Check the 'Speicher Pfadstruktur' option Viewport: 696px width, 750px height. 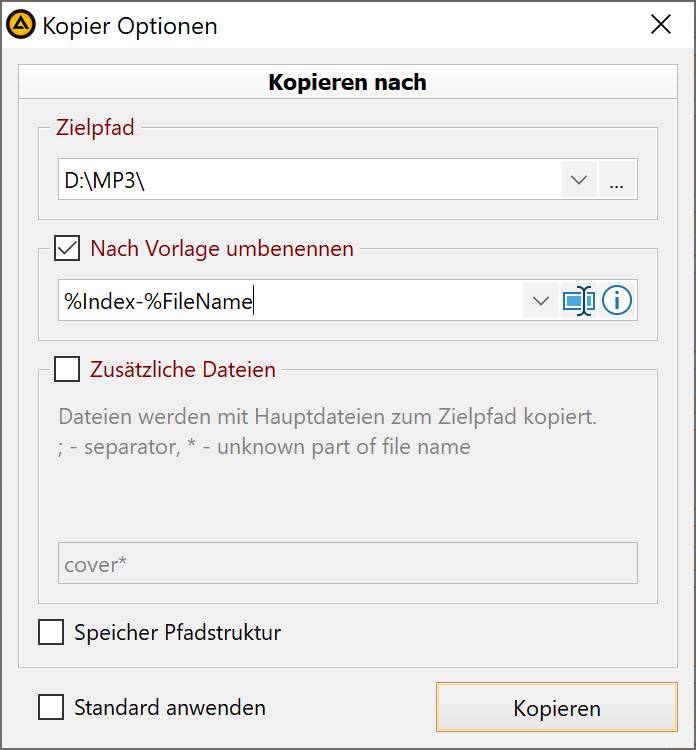coord(51,633)
